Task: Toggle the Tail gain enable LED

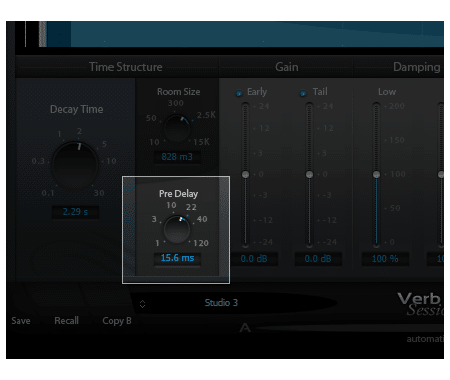Action: pos(303,93)
